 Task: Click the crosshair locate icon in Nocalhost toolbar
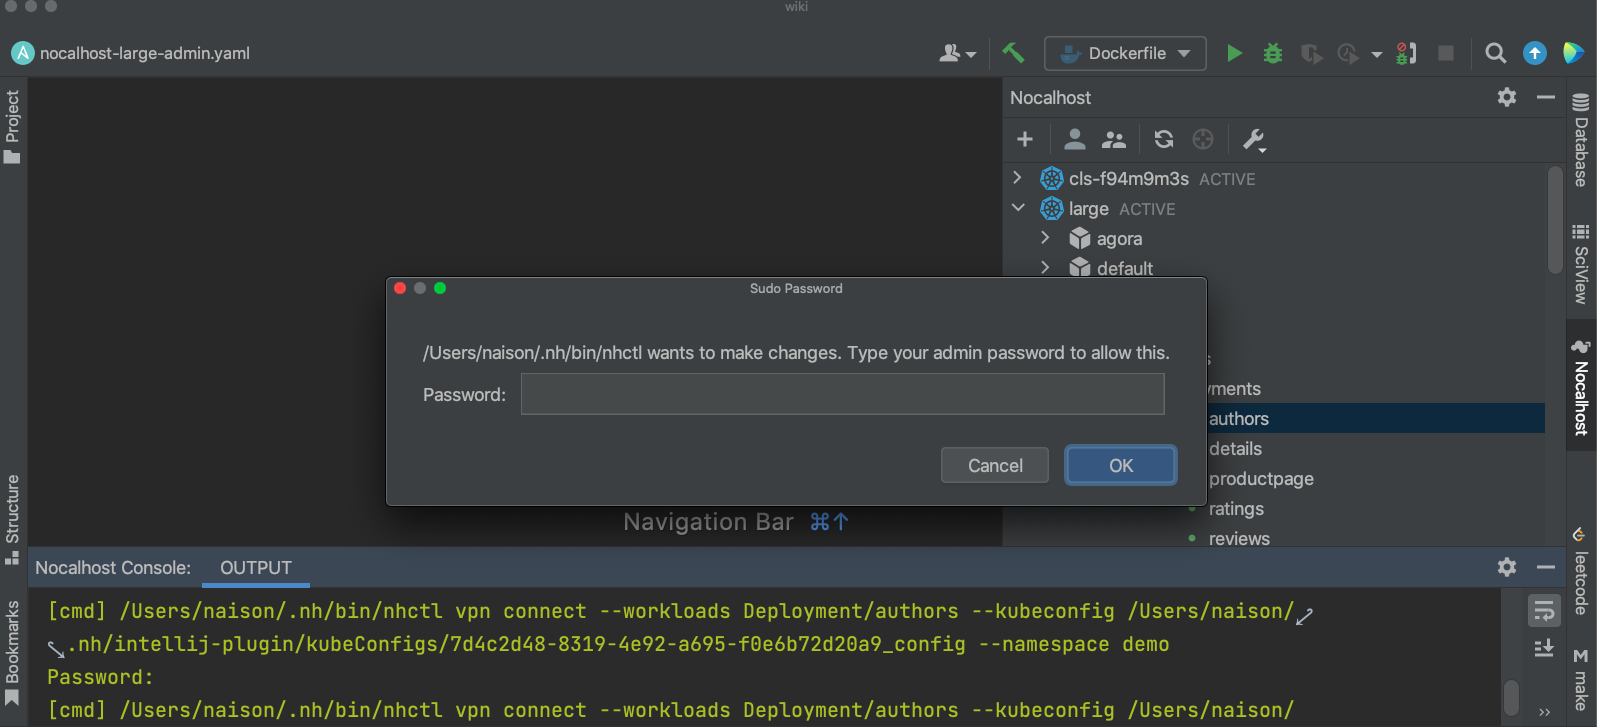(1203, 139)
